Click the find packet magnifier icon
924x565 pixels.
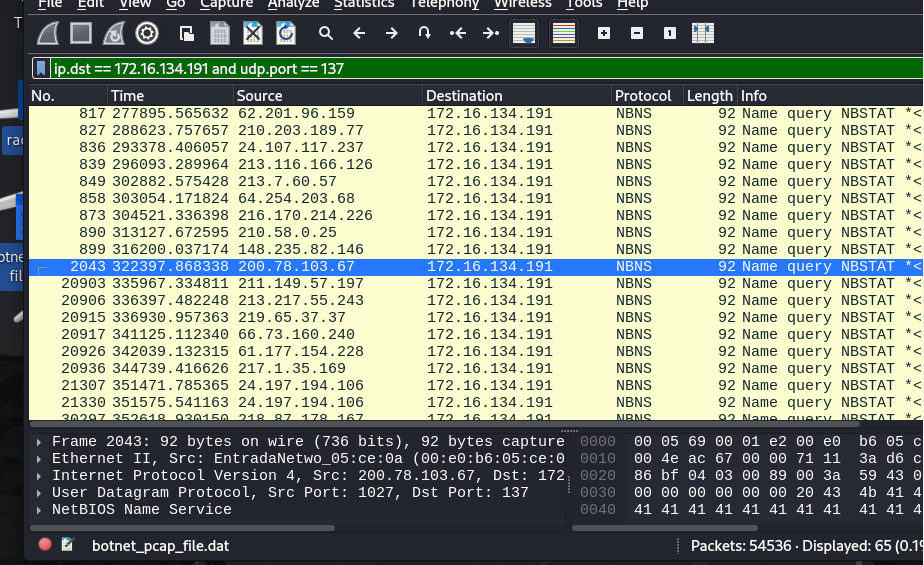tap(325, 33)
